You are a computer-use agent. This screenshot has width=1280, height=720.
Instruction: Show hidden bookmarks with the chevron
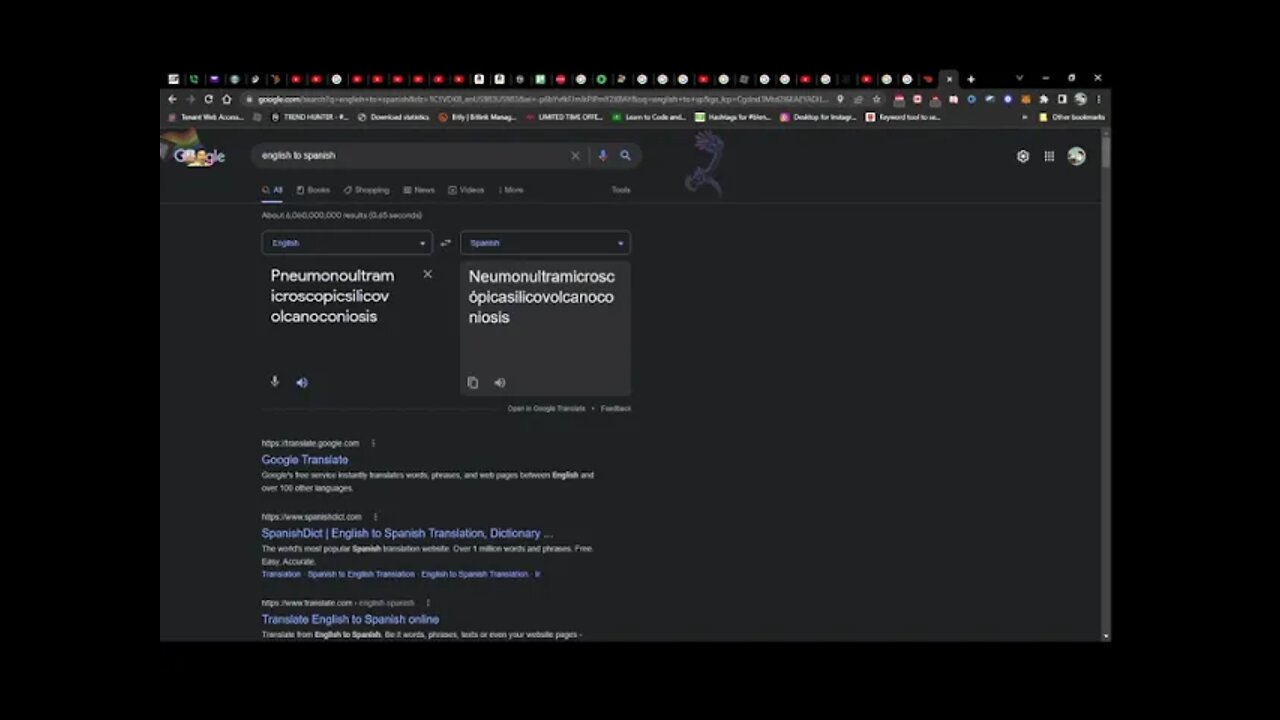click(1024, 117)
